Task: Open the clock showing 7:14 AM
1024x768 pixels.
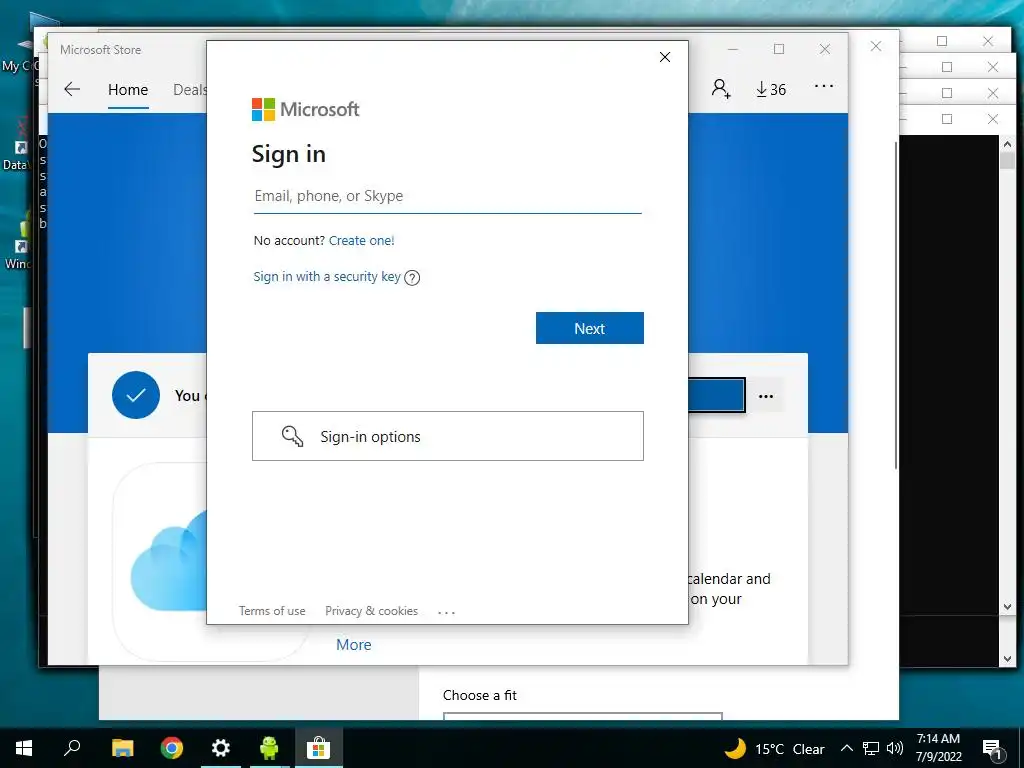Action: [x=938, y=748]
